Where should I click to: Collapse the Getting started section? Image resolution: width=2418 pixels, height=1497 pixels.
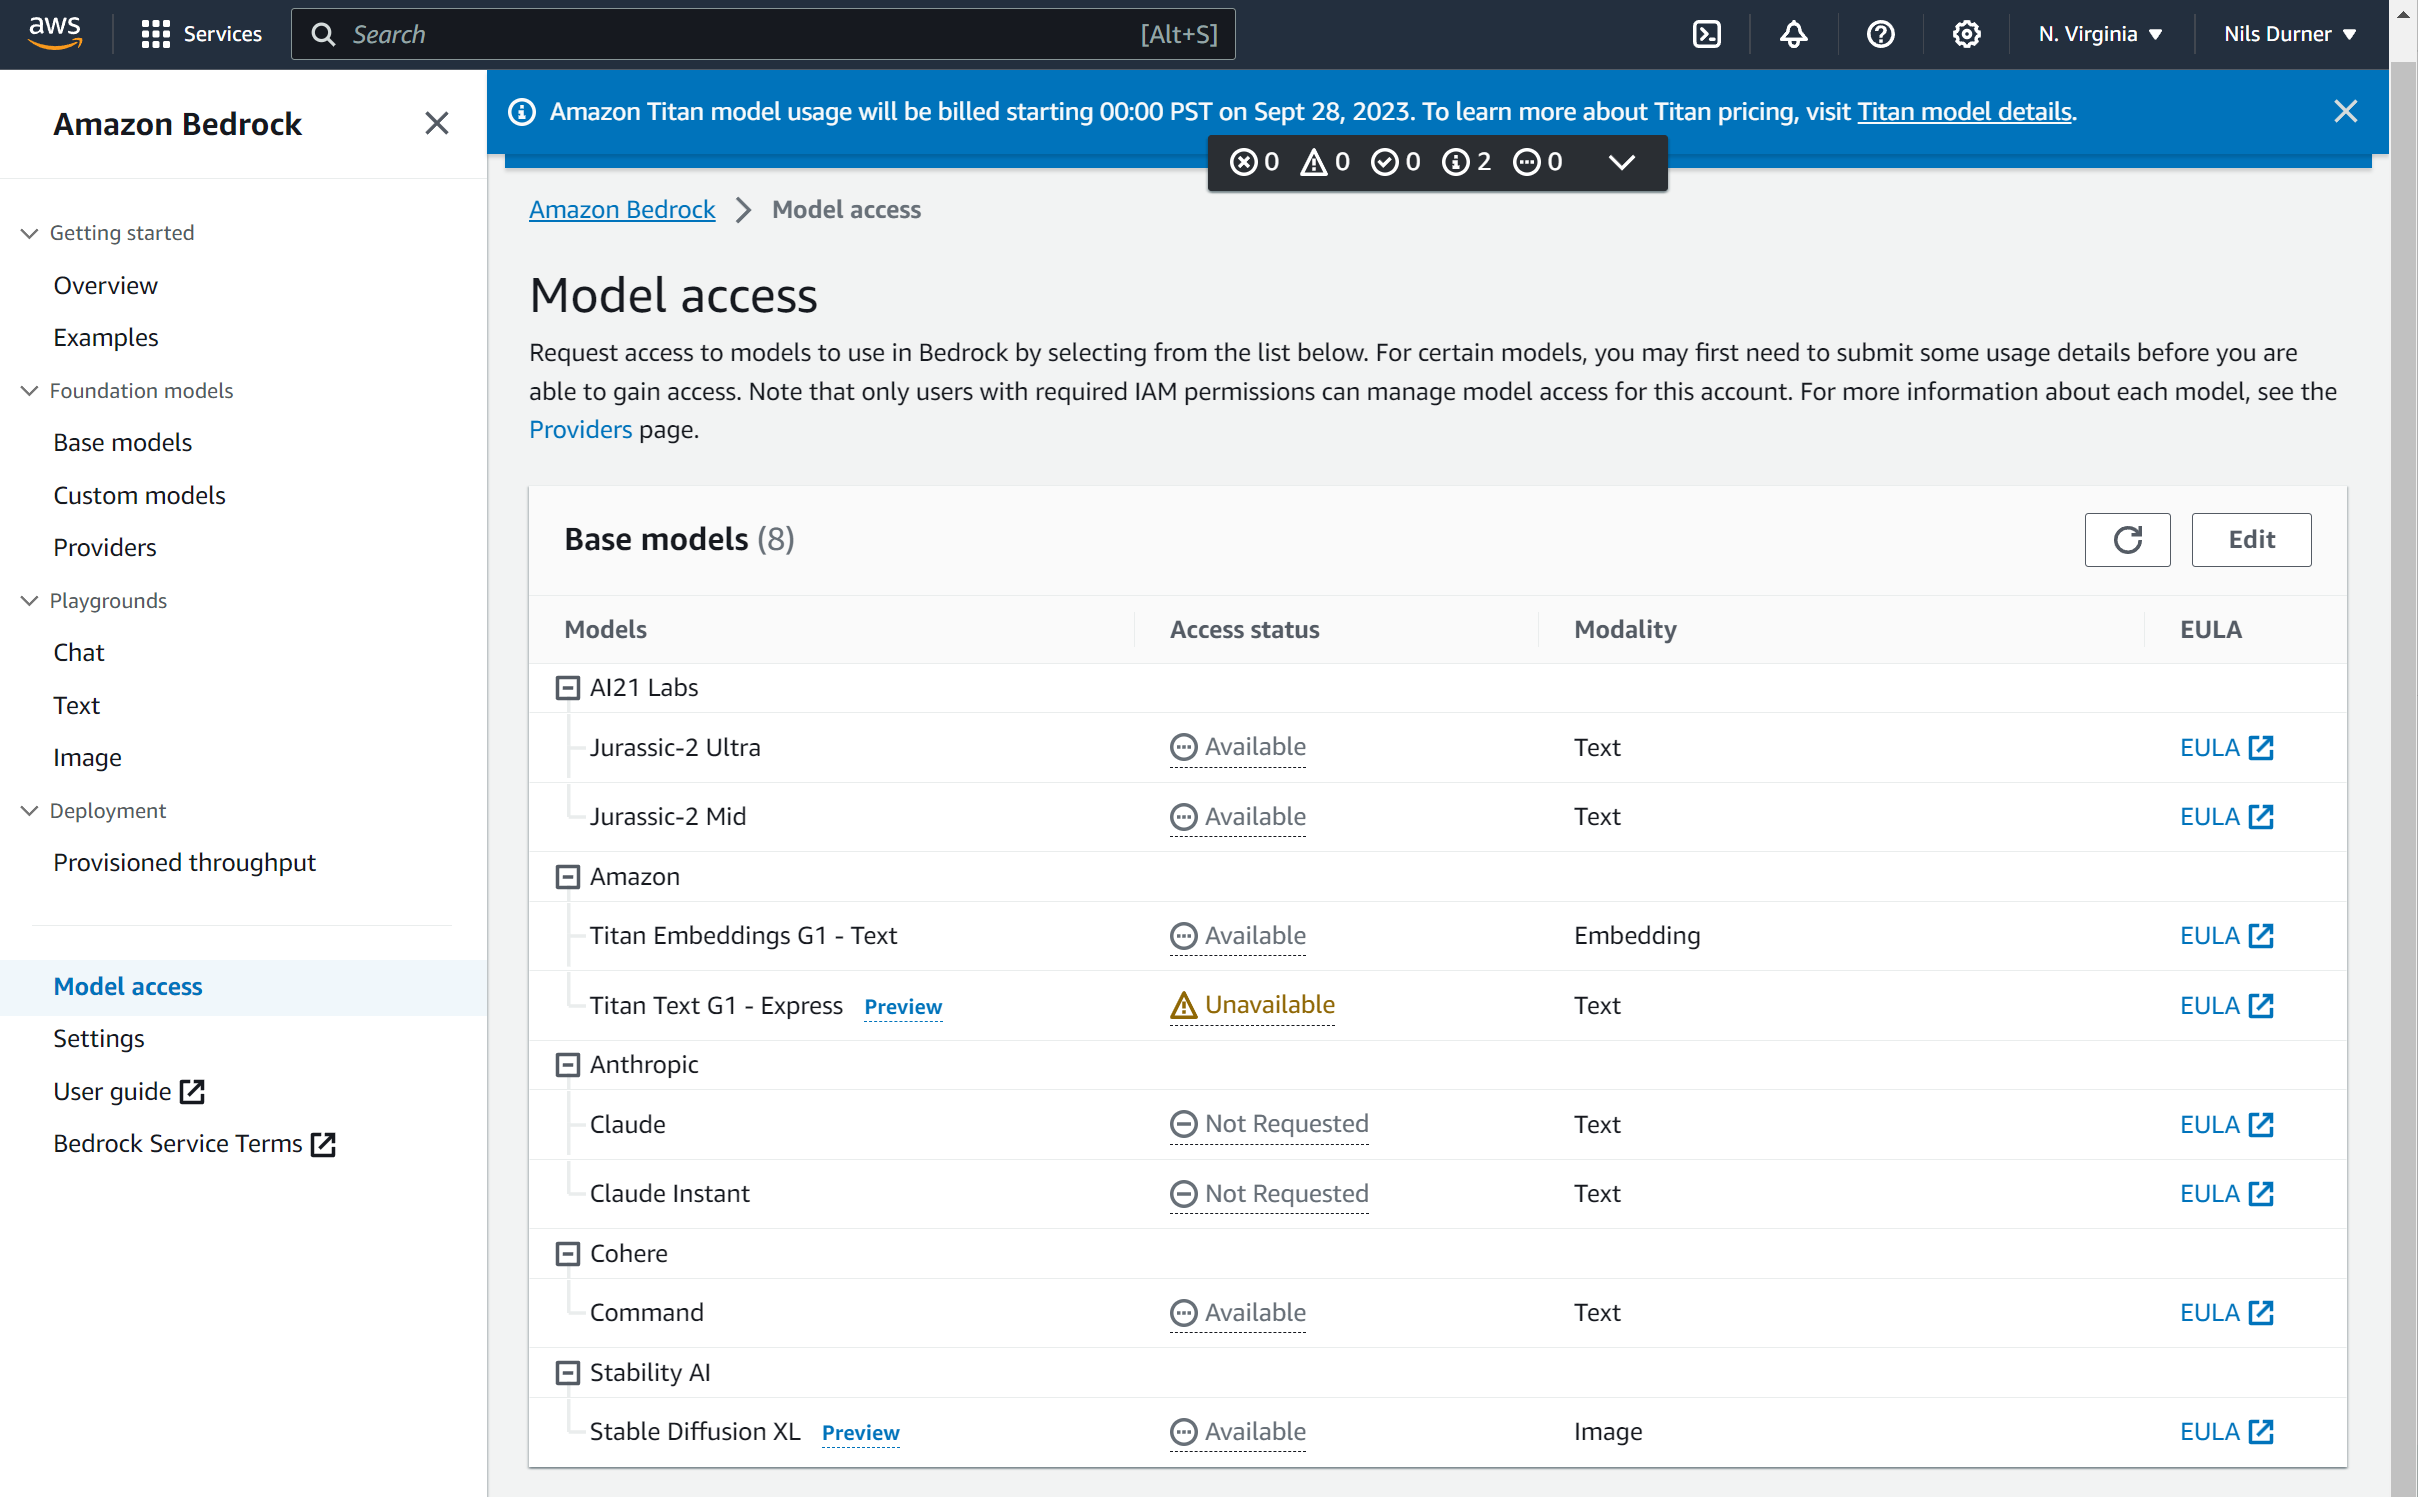click(30, 233)
